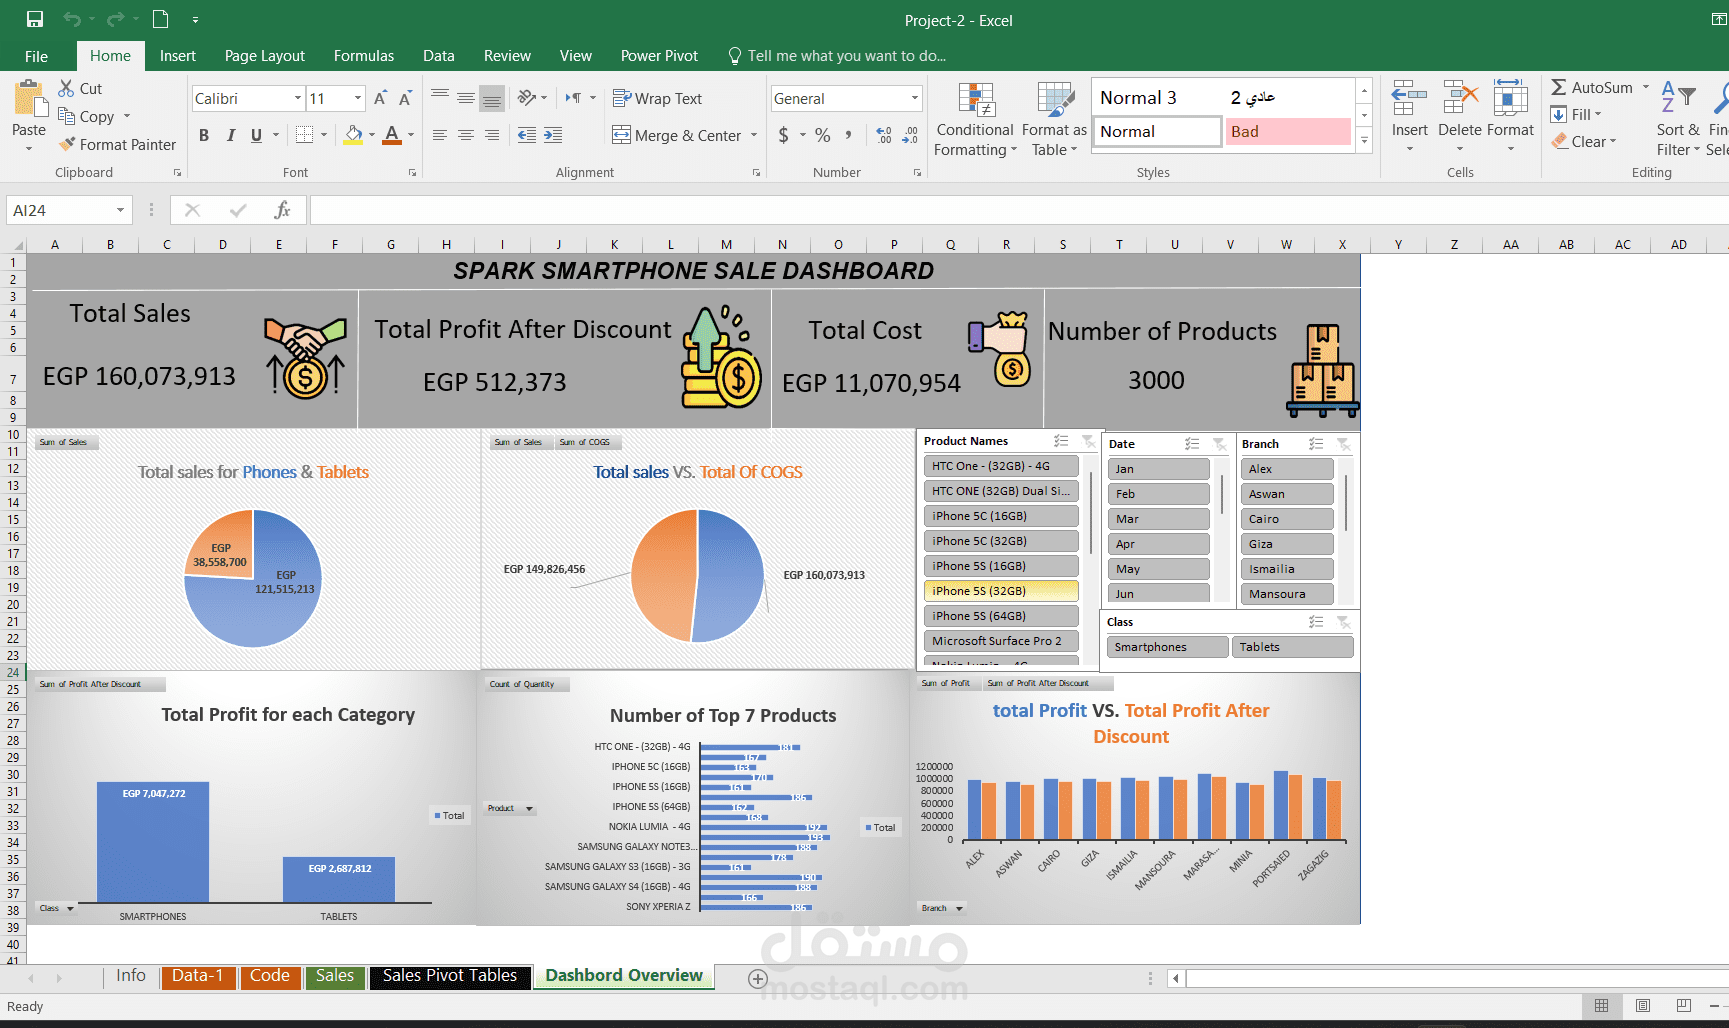
Task: Expand the Merge & Center options arrow
Action: [x=754, y=135]
